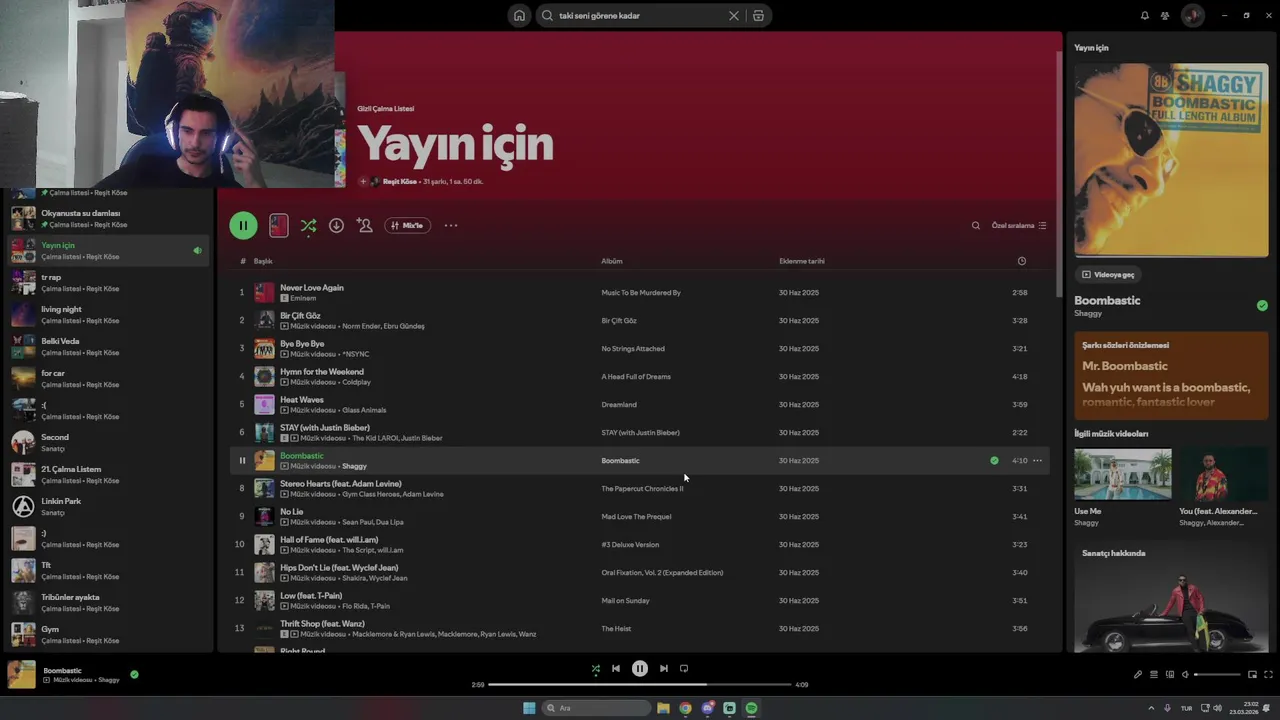This screenshot has width=1280, height=720.
Task: Toggle repeat mode in the player
Action: point(684,669)
